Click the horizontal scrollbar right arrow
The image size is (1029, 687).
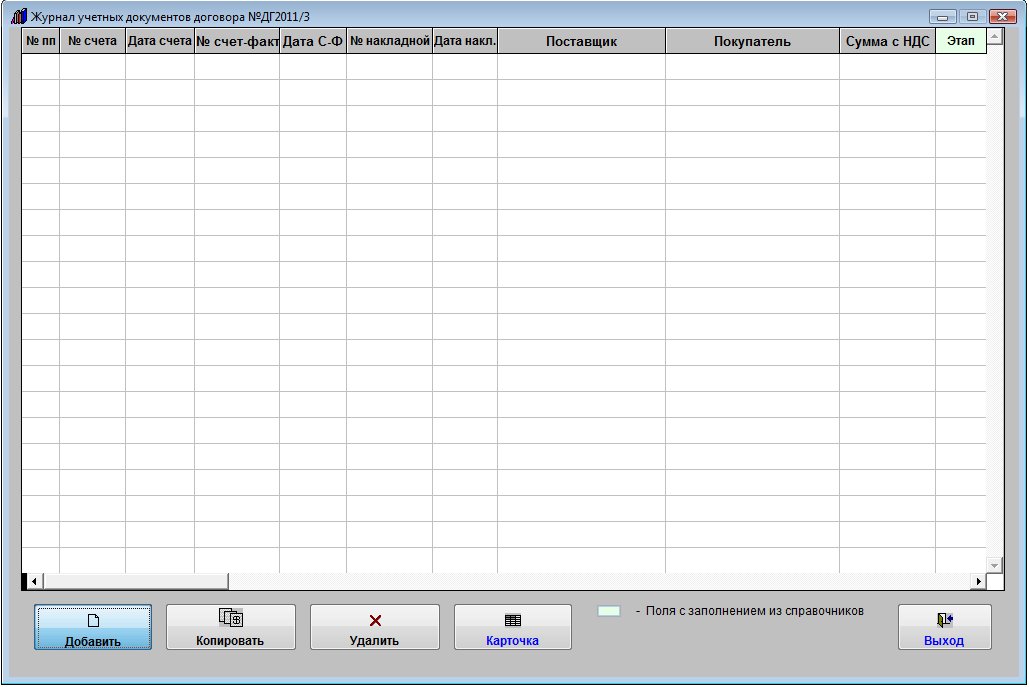(978, 581)
